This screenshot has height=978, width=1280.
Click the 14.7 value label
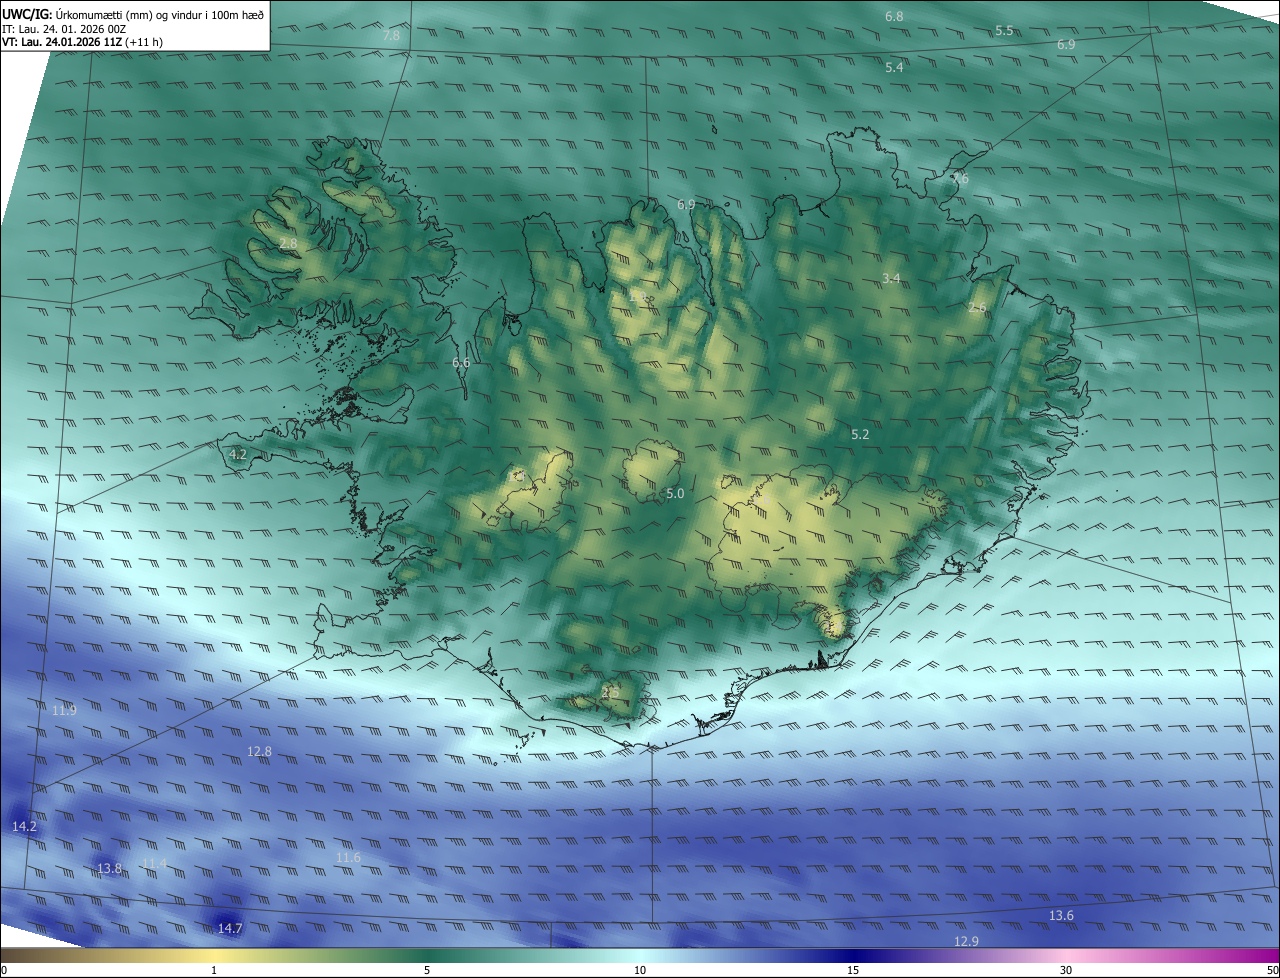230,928
